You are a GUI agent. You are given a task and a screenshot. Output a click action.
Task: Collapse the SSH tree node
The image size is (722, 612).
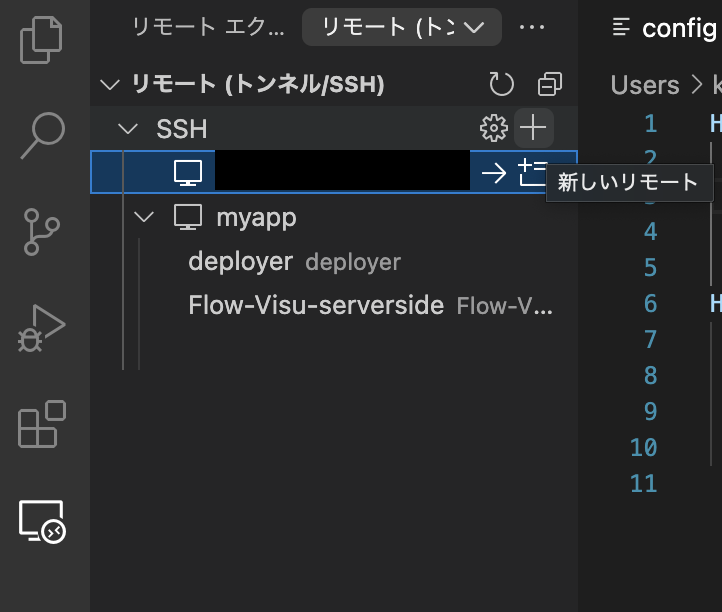(x=127, y=129)
